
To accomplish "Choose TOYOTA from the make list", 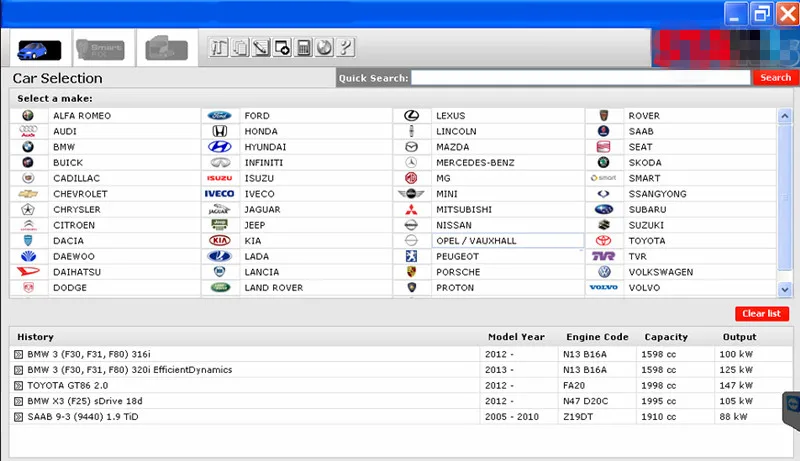I will point(646,241).
